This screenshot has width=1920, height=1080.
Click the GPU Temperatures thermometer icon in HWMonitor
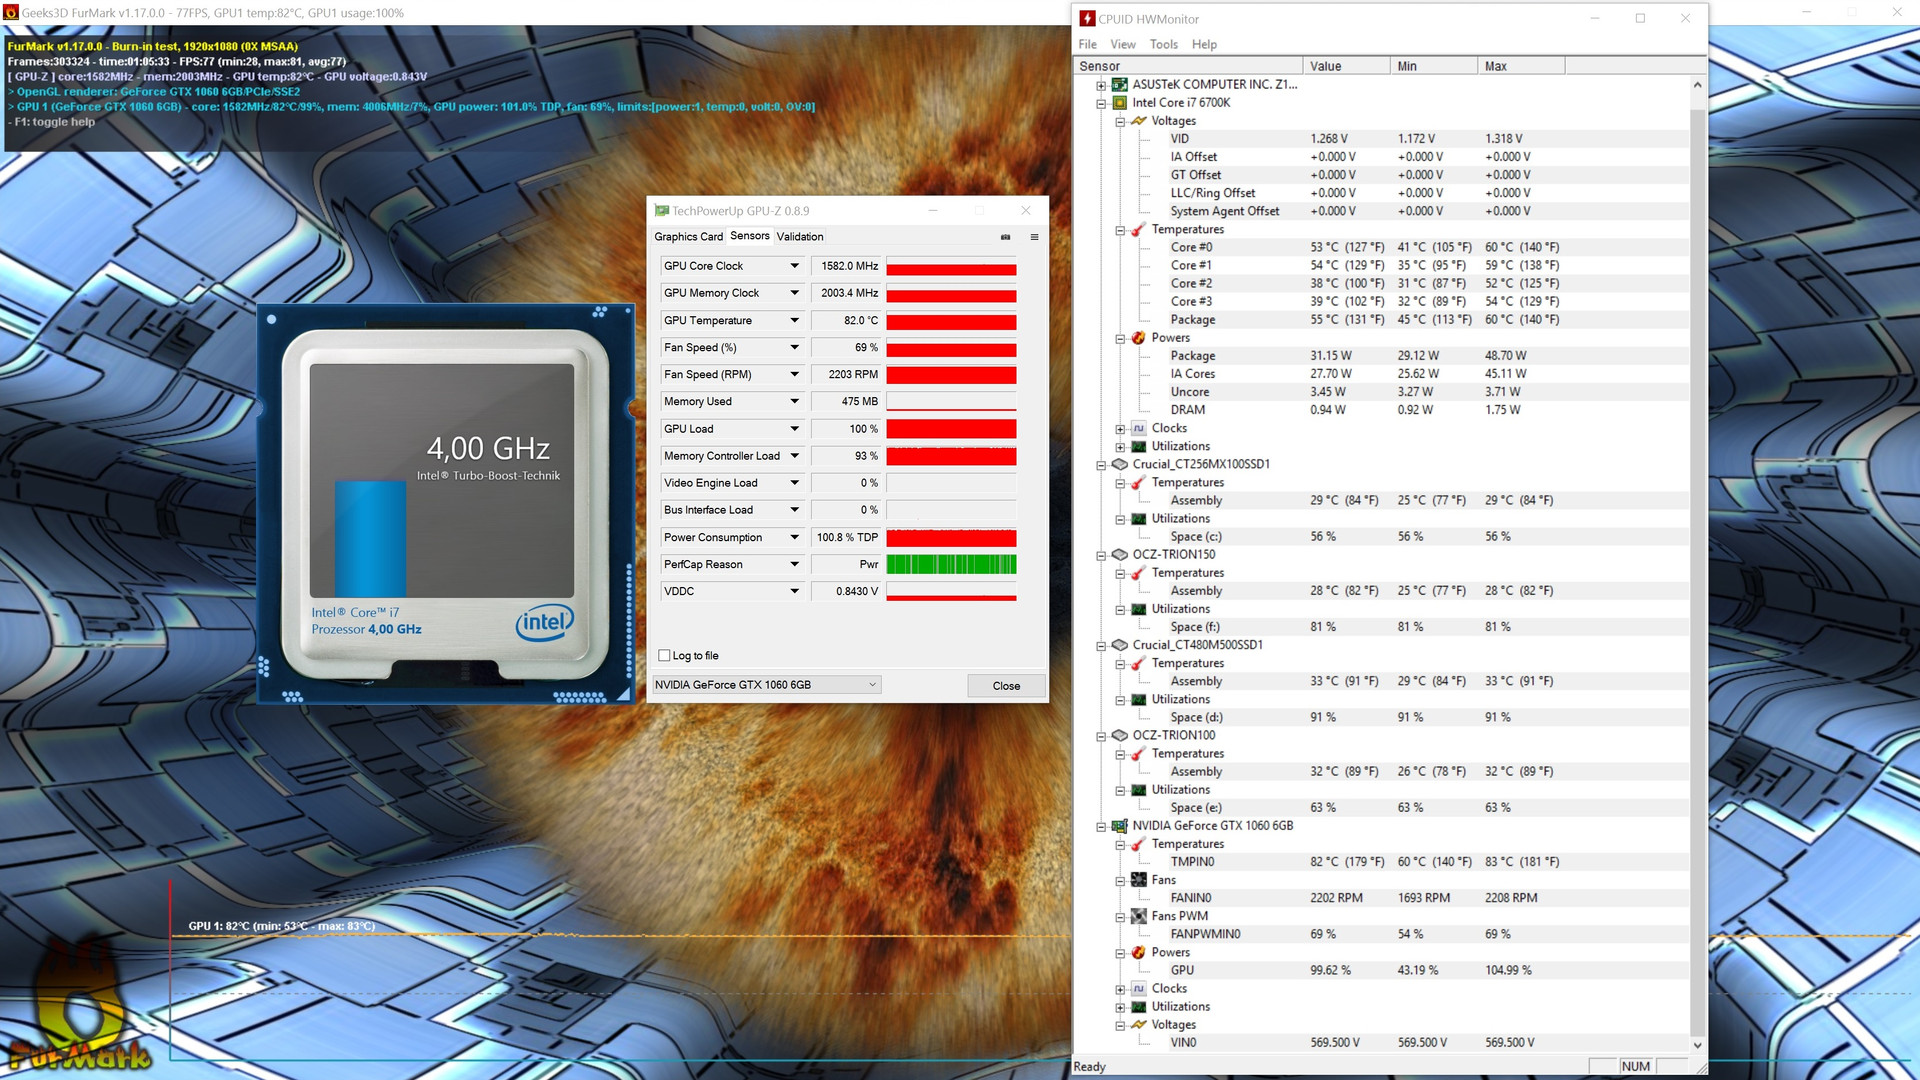(1138, 844)
